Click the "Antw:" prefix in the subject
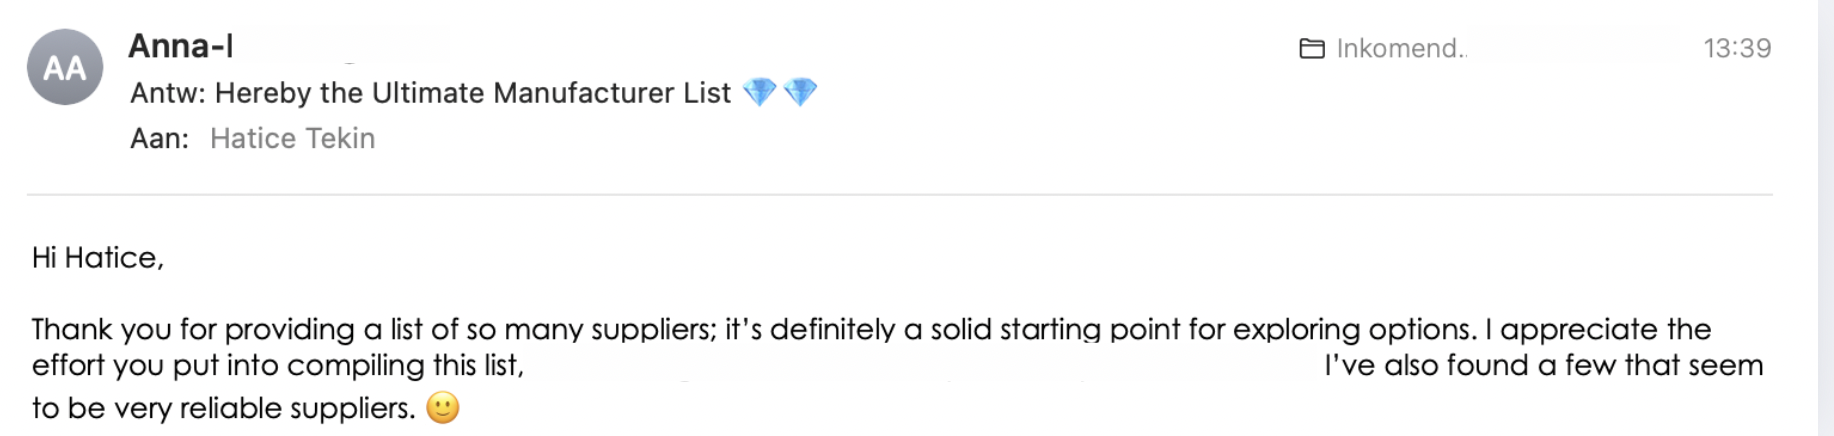 coord(167,93)
